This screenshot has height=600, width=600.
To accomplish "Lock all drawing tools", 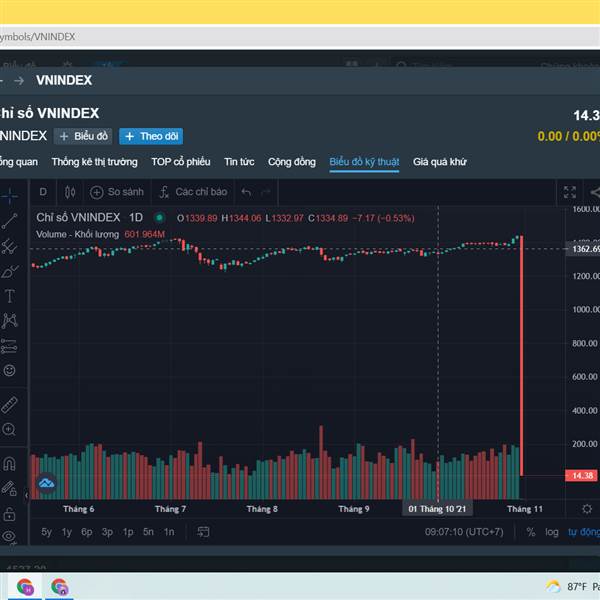I will (9, 514).
